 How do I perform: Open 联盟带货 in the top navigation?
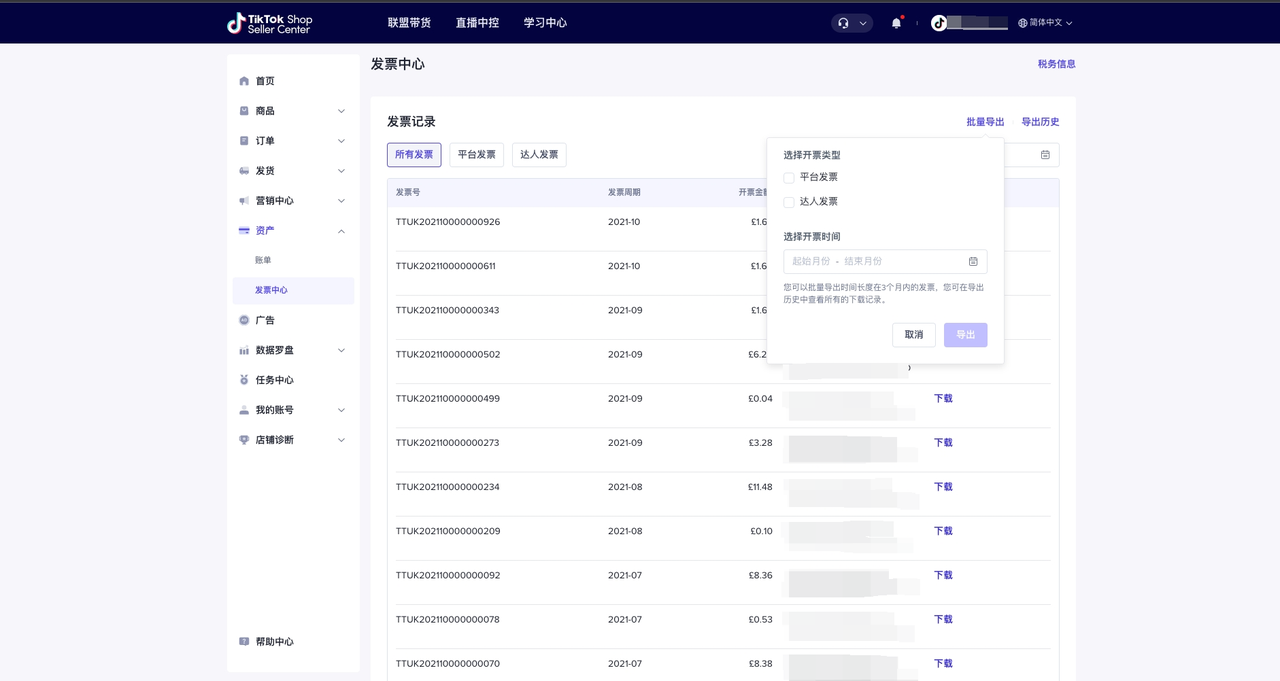(409, 23)
